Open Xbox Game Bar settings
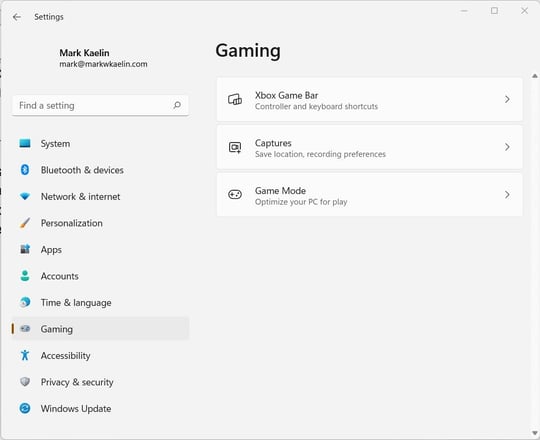The width and height of the screenshot is (540, 440). (x=370, y=99)
